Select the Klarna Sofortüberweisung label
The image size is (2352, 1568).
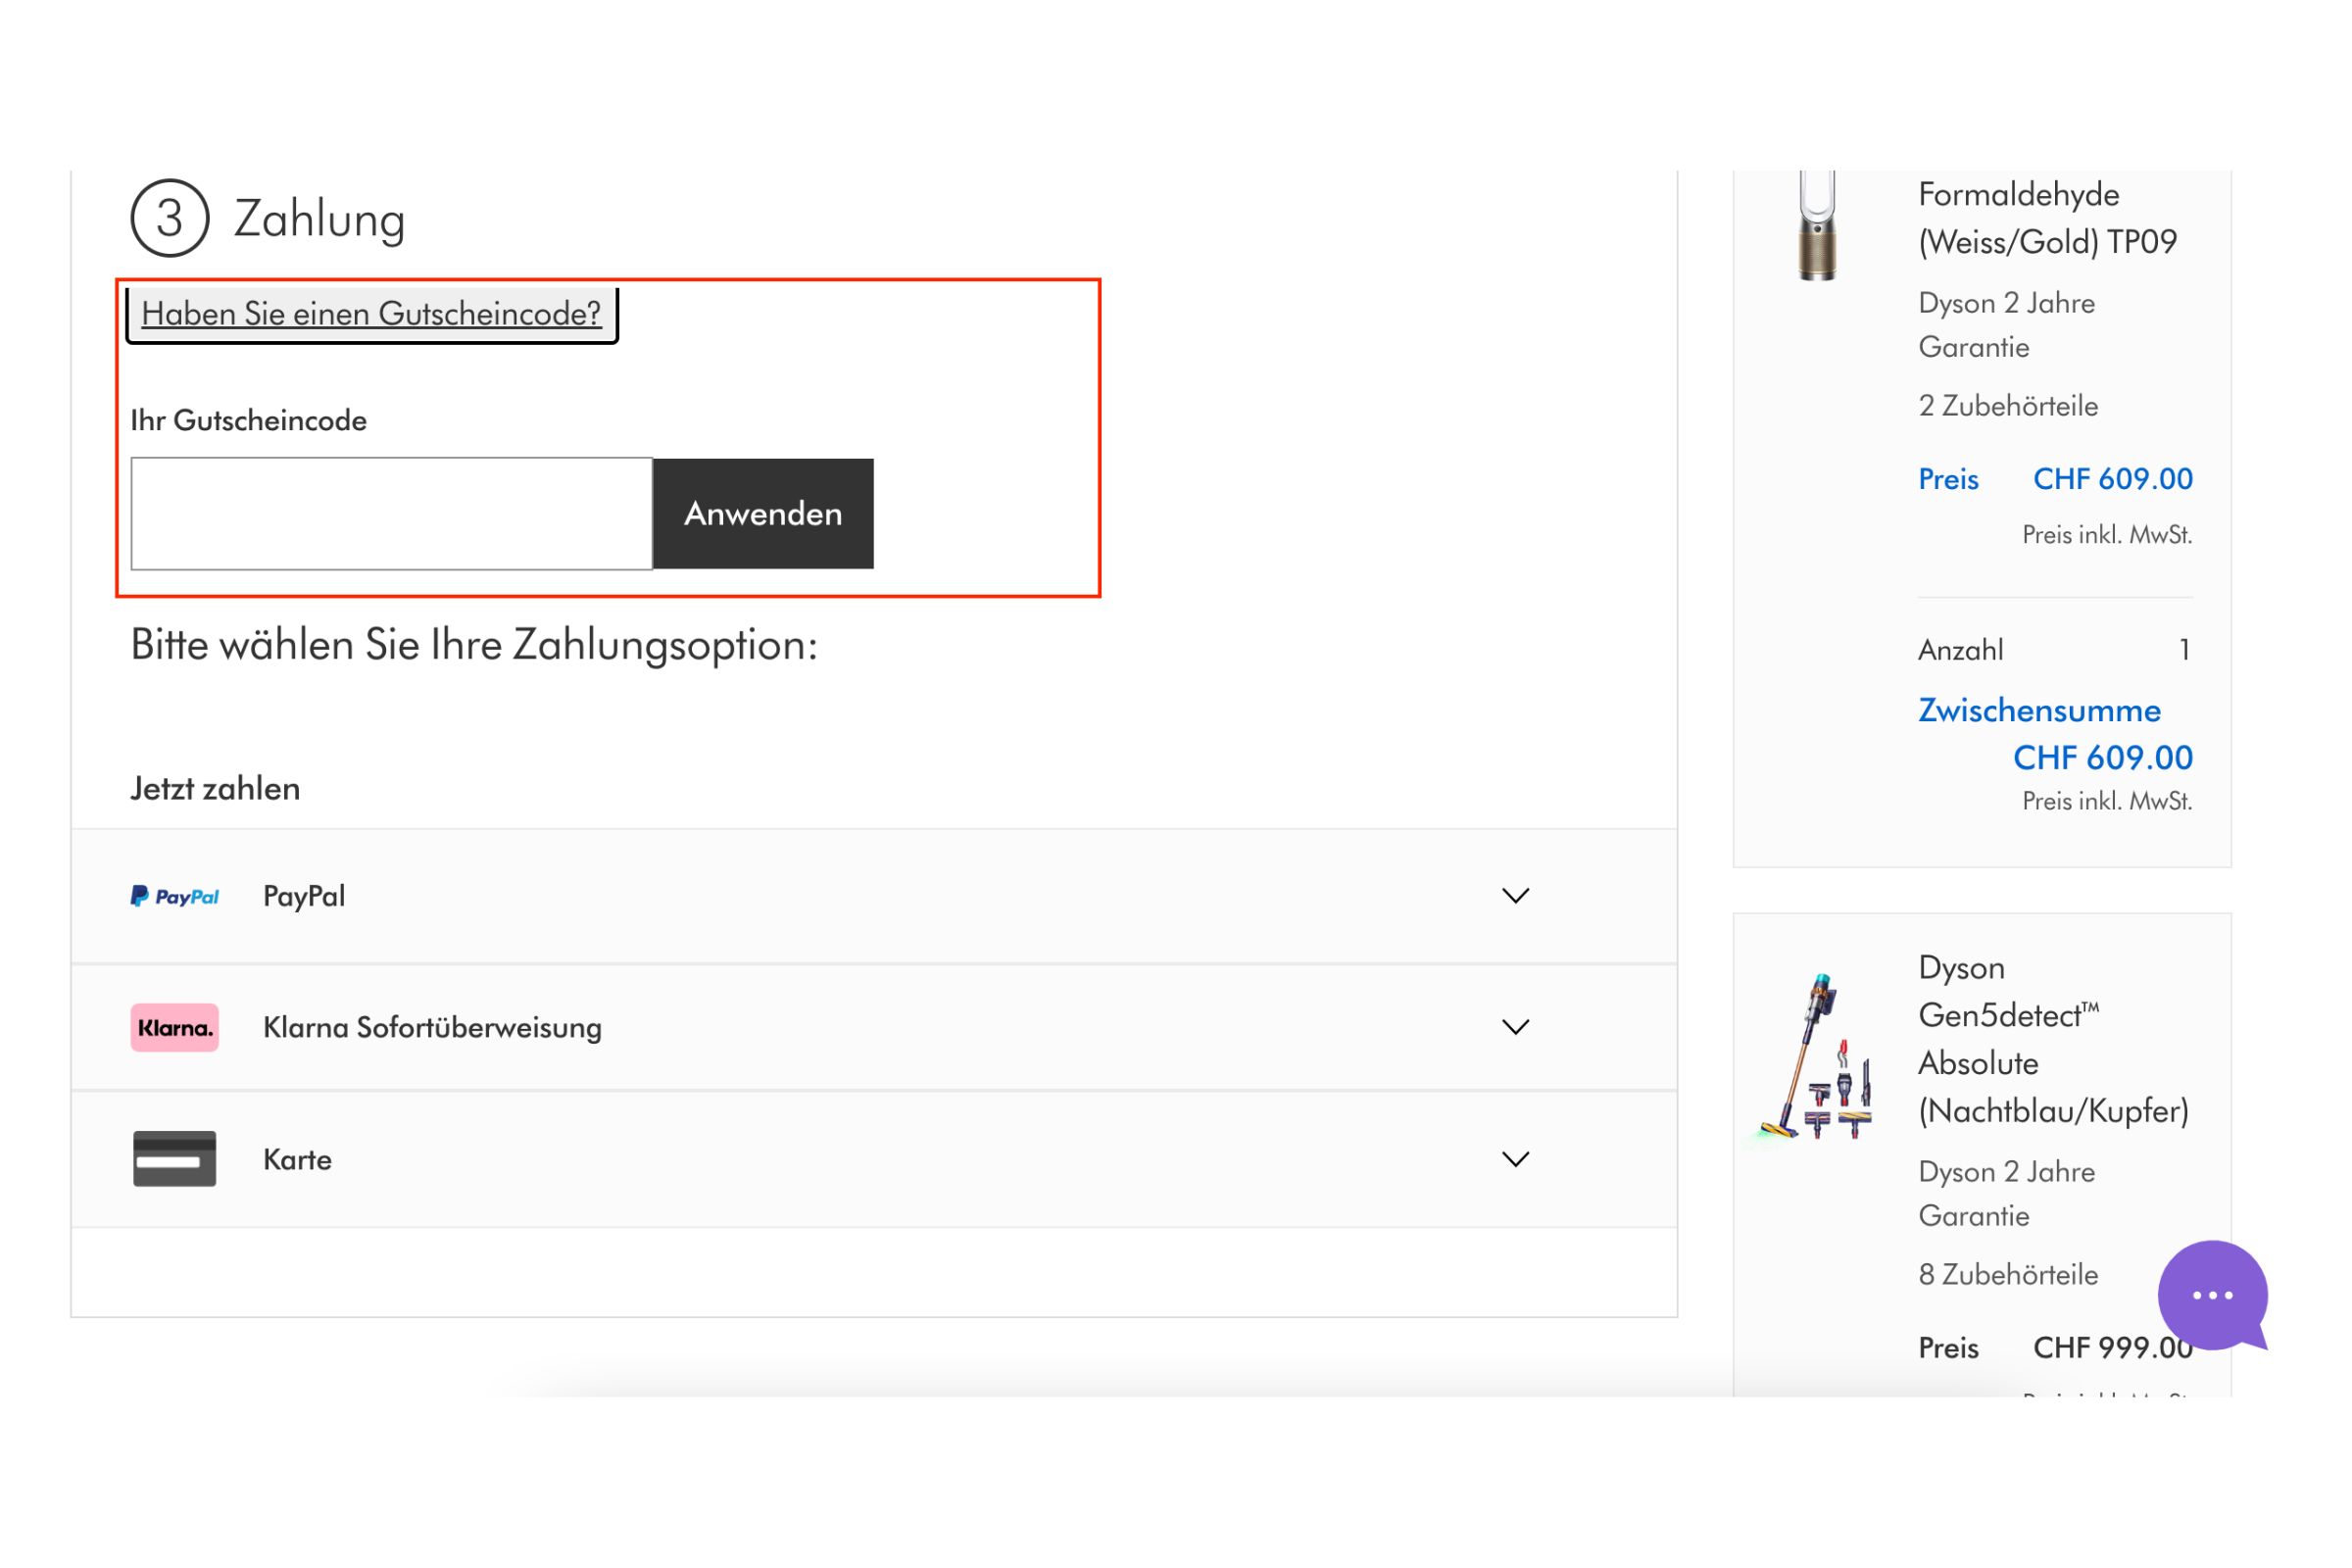point(432,1028)
